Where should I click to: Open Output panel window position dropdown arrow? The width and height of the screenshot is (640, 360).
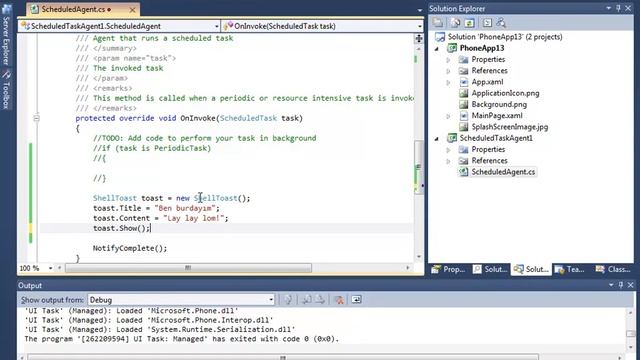tap(611, 285)
